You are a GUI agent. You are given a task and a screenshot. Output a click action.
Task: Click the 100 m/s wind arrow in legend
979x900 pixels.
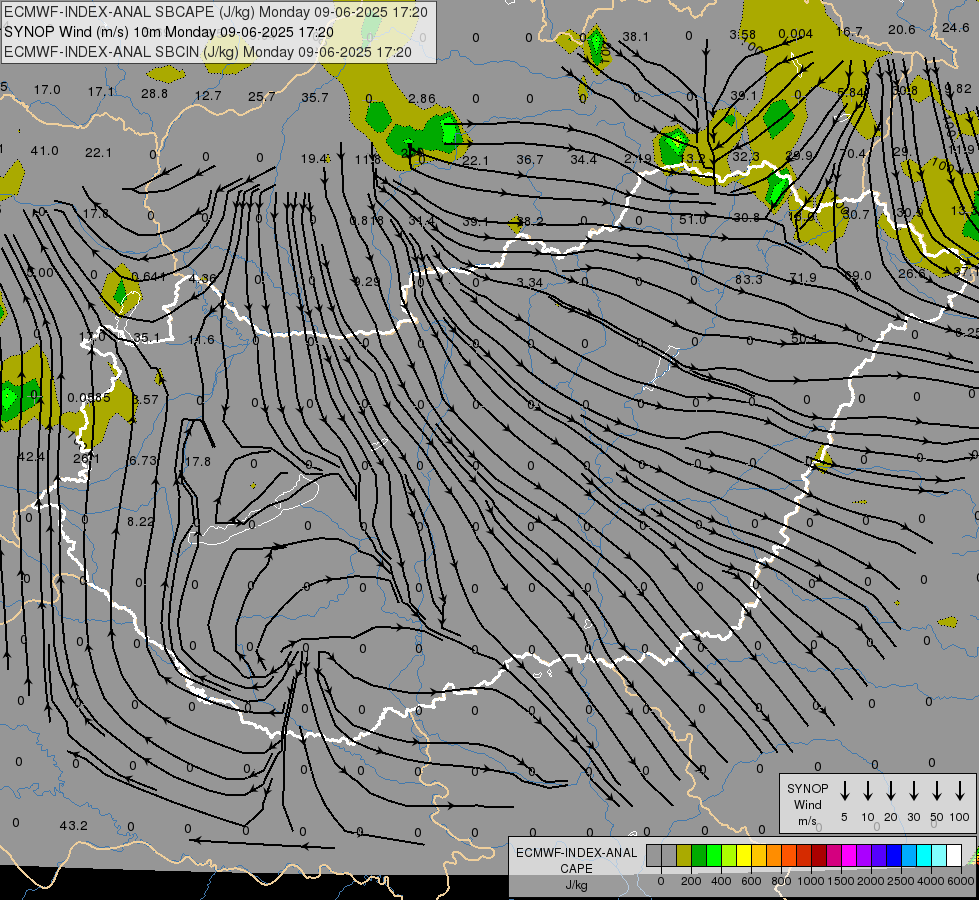click(960, 791)
